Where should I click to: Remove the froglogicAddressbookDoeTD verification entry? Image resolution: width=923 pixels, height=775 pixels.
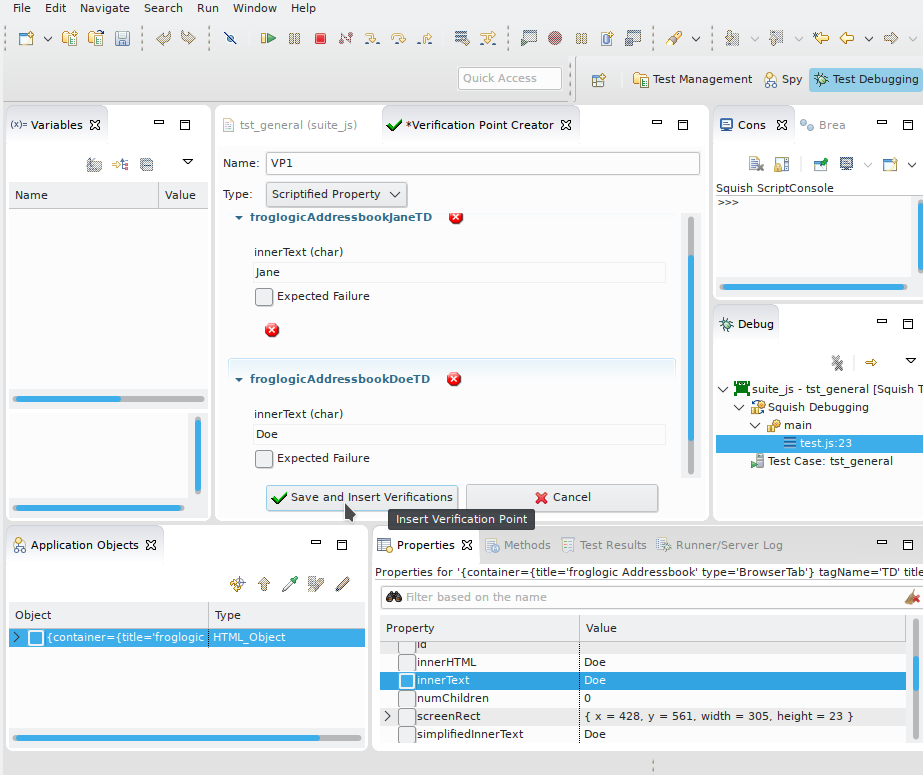click(x=454, y=379)
